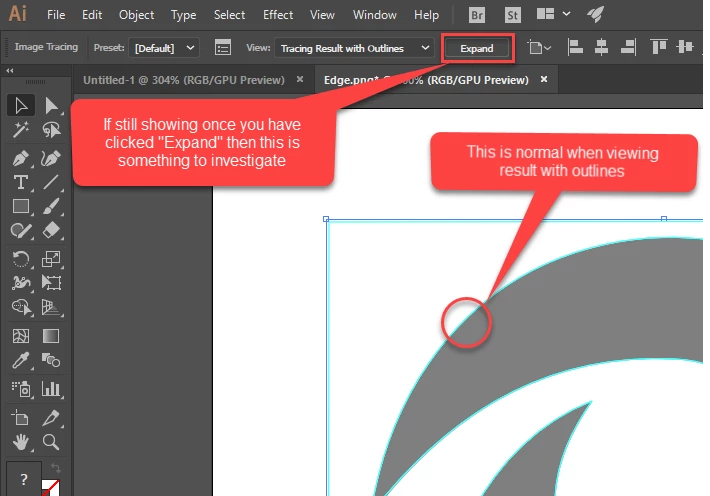Select the Eyedropper tool
The image size is (710, 496).
(21, 361)
